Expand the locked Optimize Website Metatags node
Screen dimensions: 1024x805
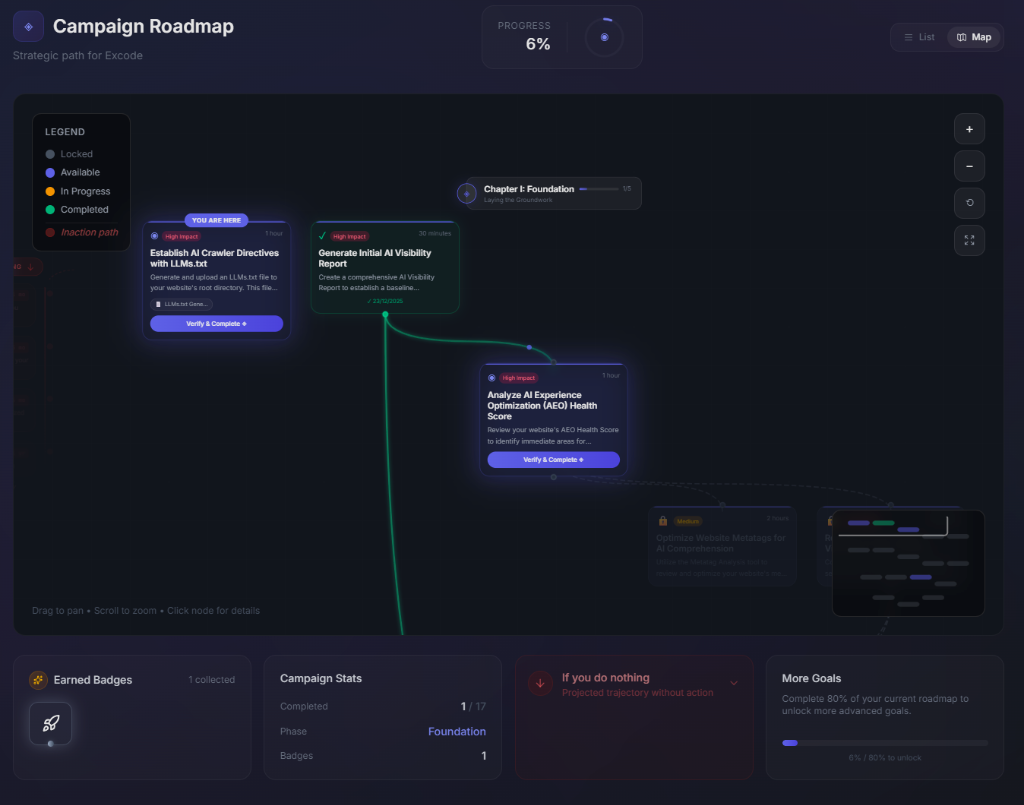722,545
